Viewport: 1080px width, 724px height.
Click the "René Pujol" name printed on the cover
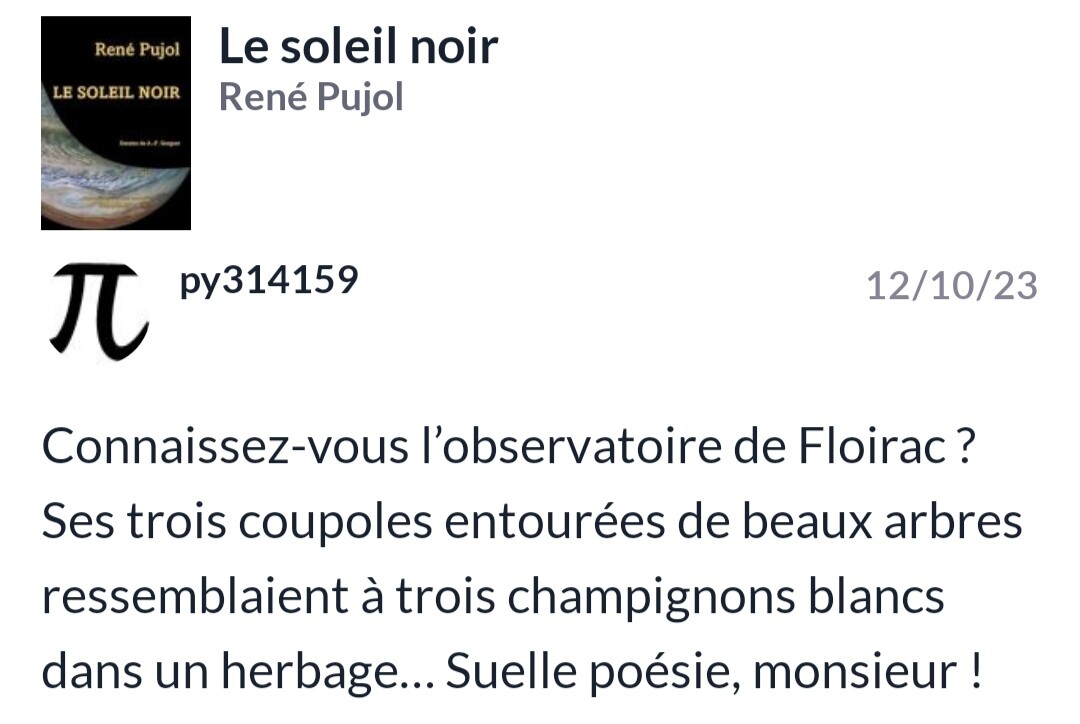136,50
